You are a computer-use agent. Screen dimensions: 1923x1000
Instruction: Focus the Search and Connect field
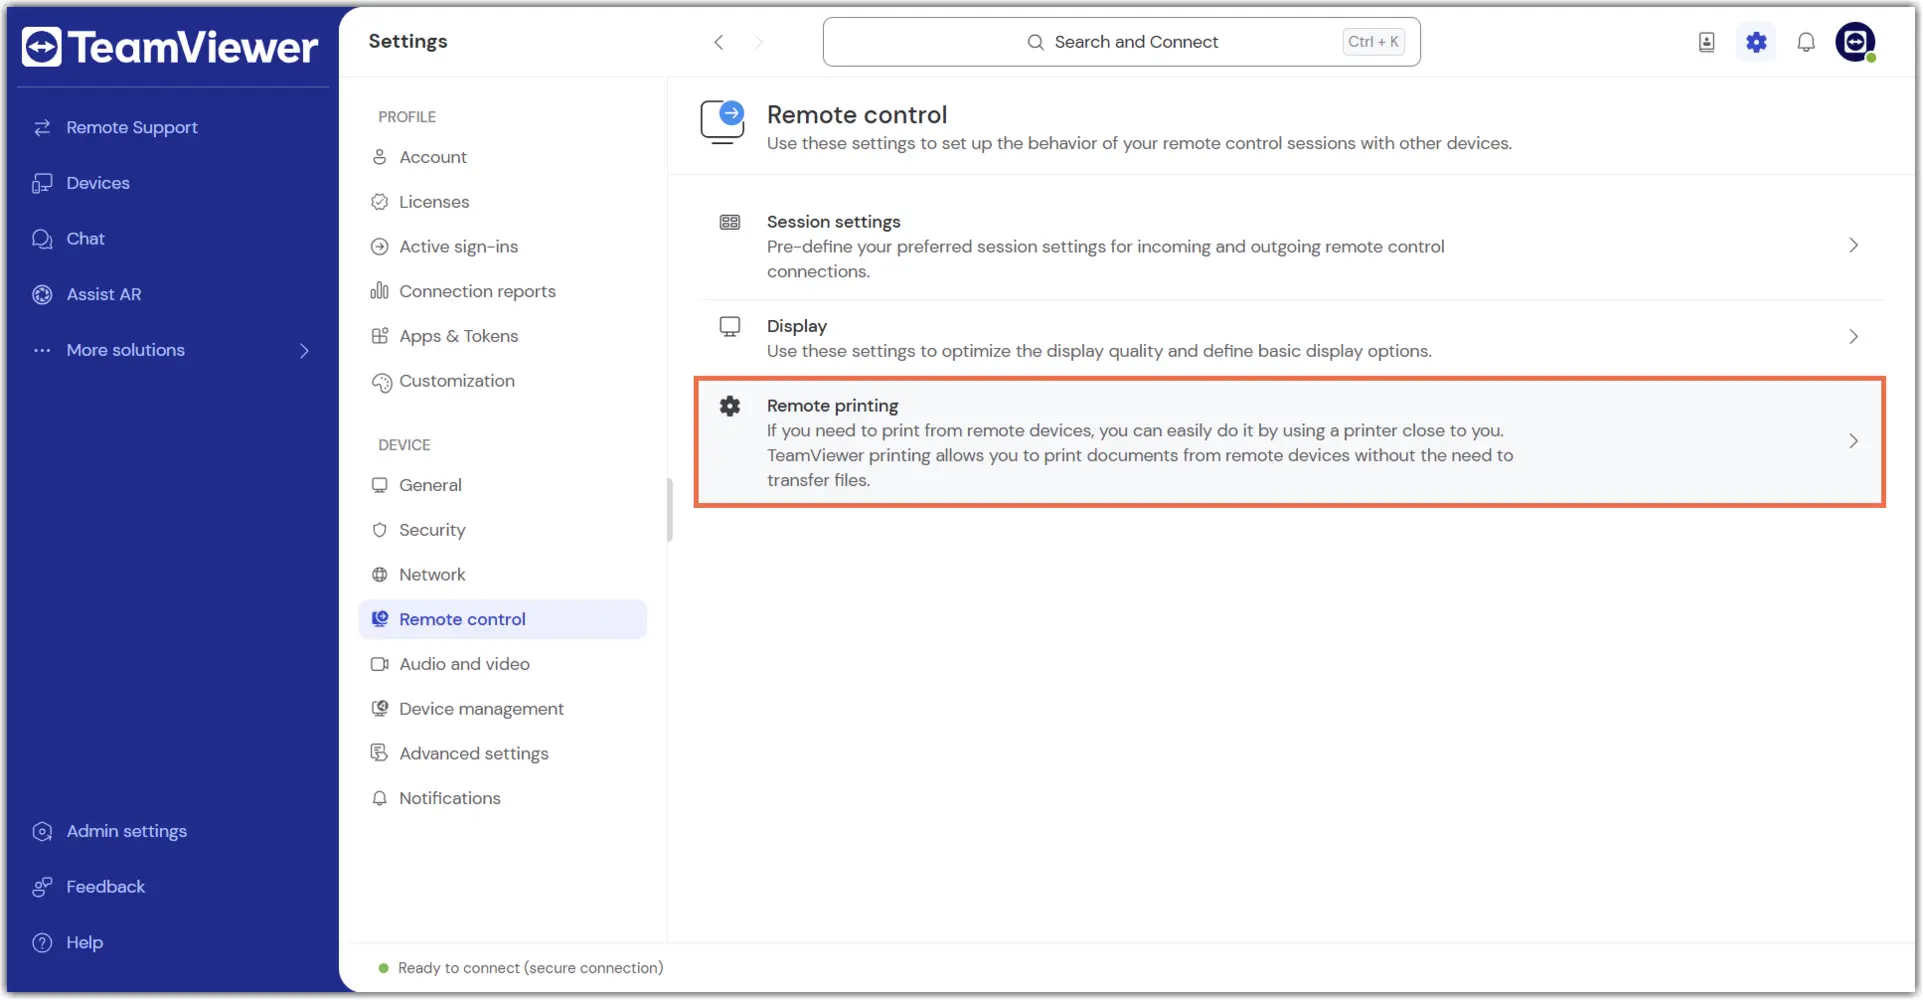tap(1121, 42)
